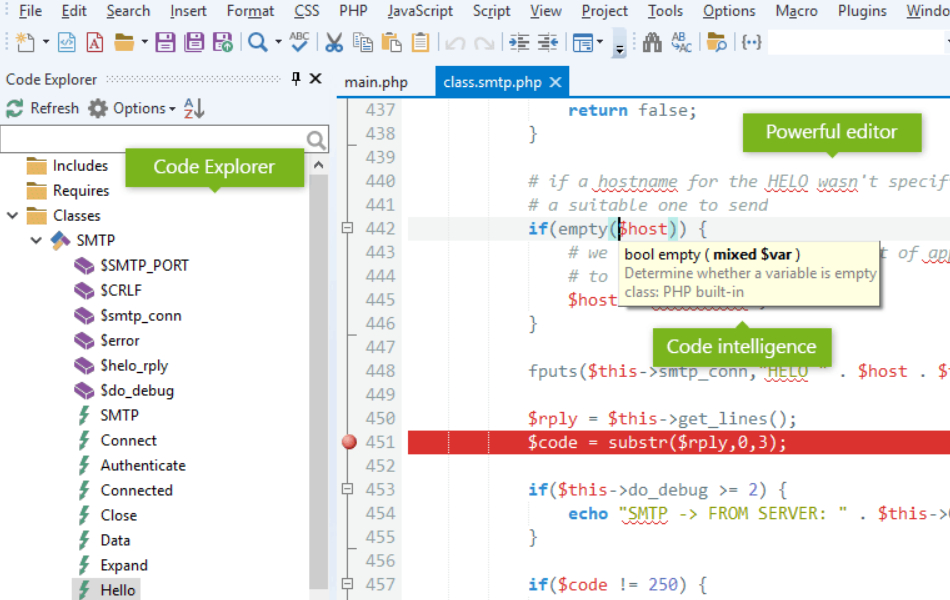Cut selection with the scissors icon

click(333, 42)
